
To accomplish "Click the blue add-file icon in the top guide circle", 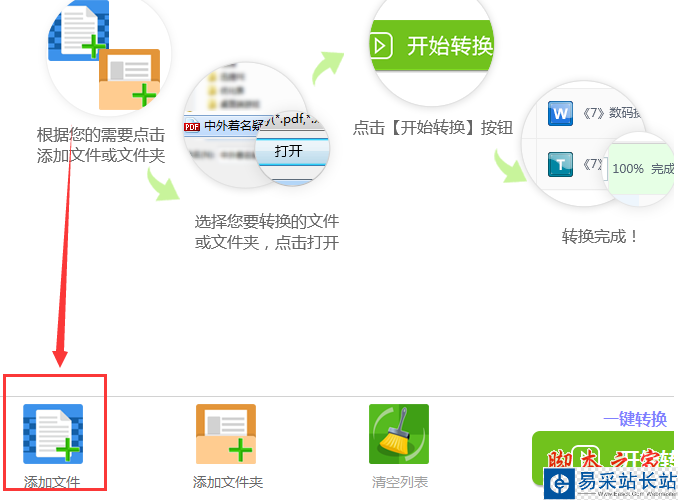I will 78,30.
